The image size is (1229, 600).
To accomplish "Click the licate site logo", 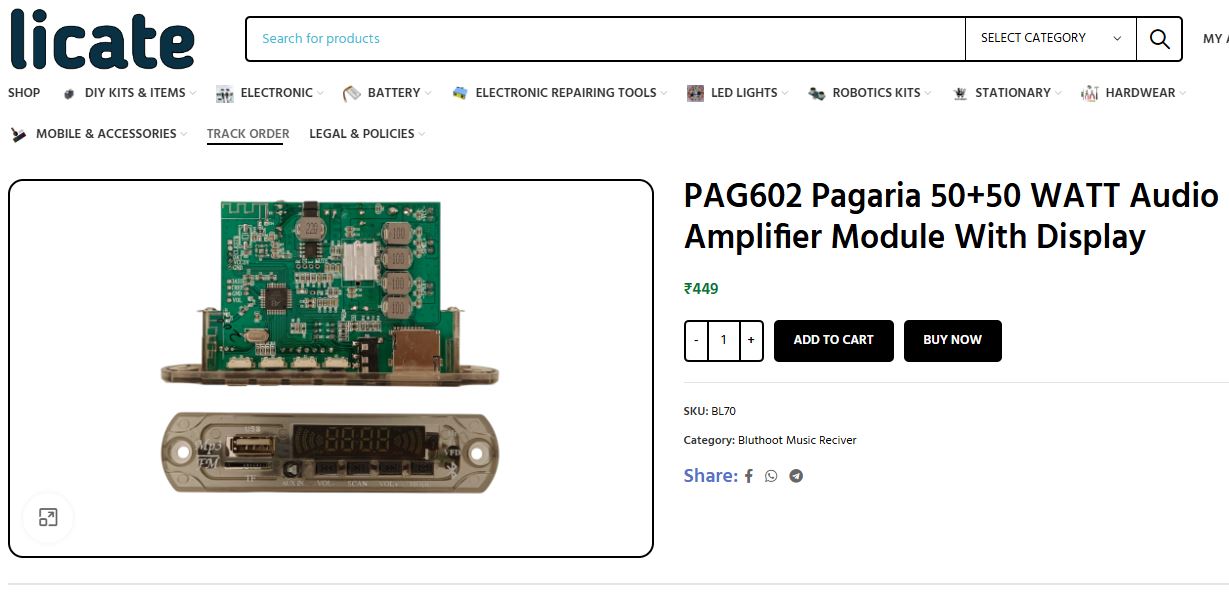I will tap(102, 40).
